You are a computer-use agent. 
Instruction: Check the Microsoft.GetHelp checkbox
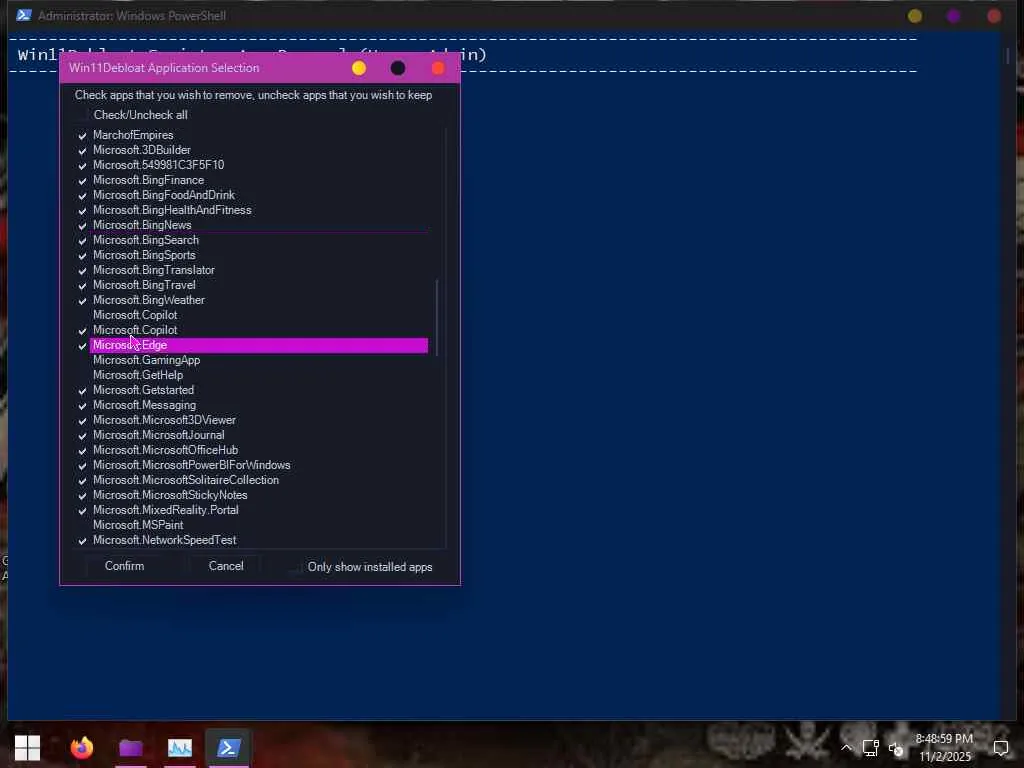click(82, 376)
